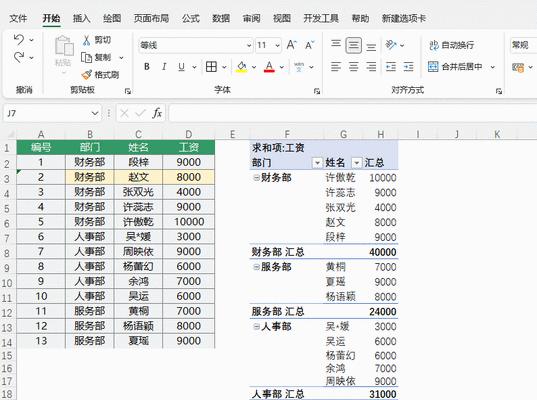537x400 pixels.
Task: Open the font size dropdown
Action: click(277, 45)
